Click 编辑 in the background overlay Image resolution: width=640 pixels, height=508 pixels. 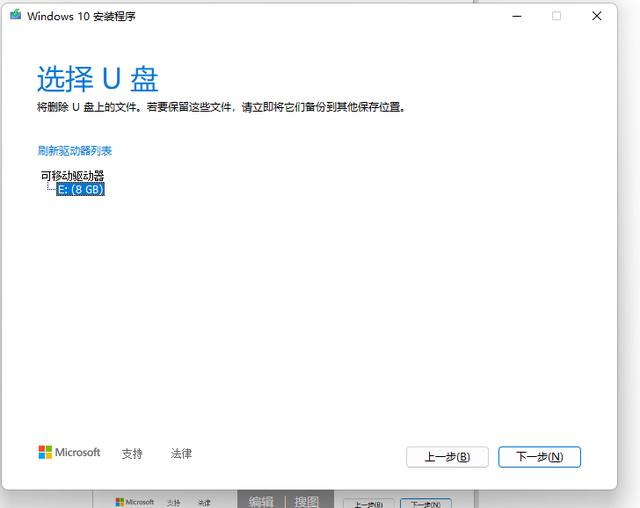(x=261, y=501)
